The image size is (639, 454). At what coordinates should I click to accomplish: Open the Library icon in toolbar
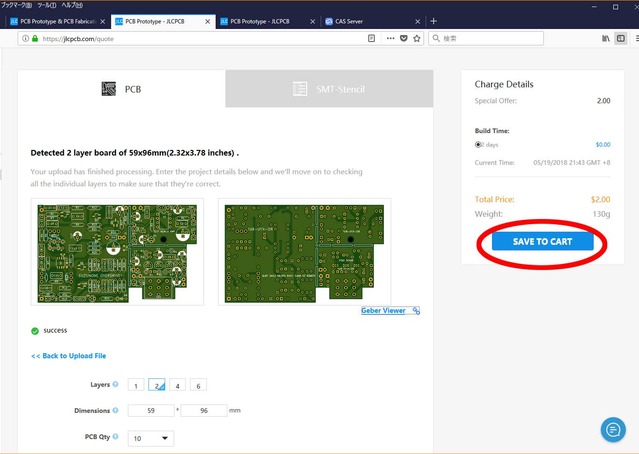[606, 38]
